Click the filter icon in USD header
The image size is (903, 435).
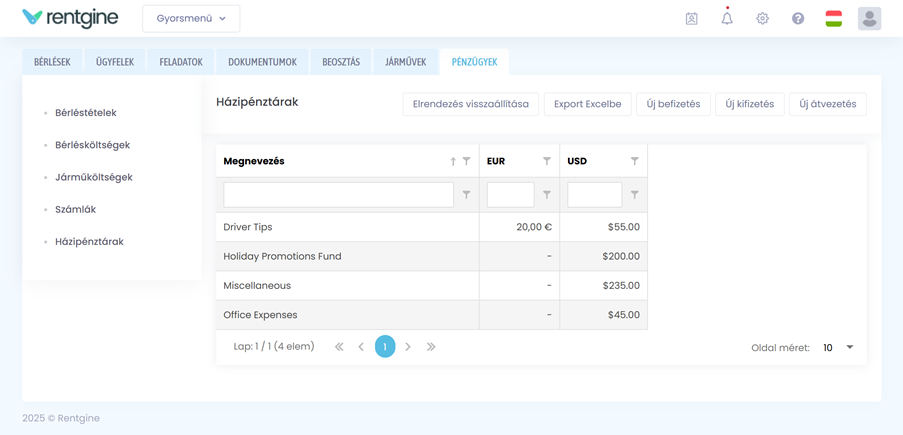tap(634, 161)
